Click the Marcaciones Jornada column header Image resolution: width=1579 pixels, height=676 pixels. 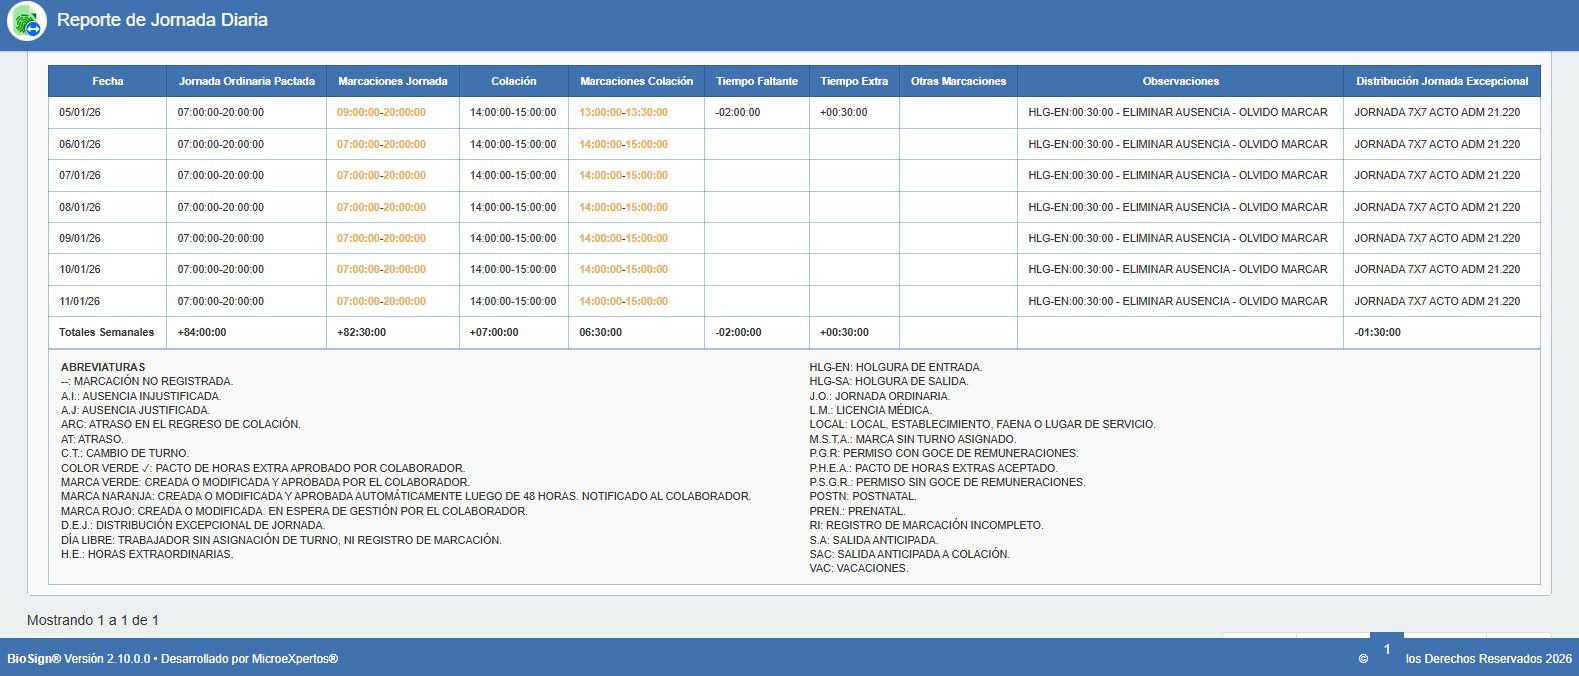(x=393, y=81)
